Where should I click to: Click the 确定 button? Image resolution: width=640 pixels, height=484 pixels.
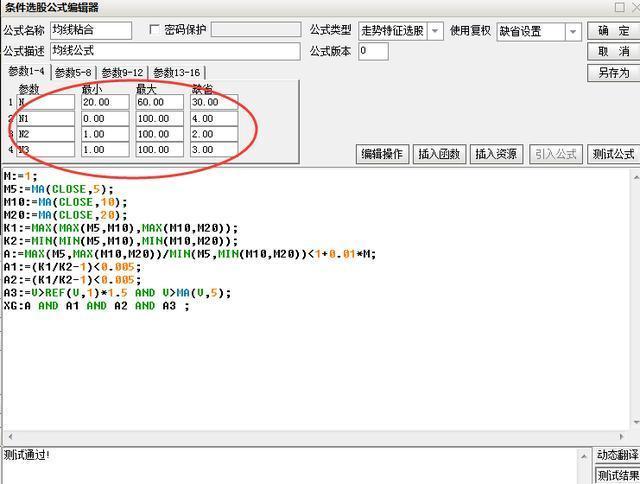pyautogui.click(x=613, y=31)
